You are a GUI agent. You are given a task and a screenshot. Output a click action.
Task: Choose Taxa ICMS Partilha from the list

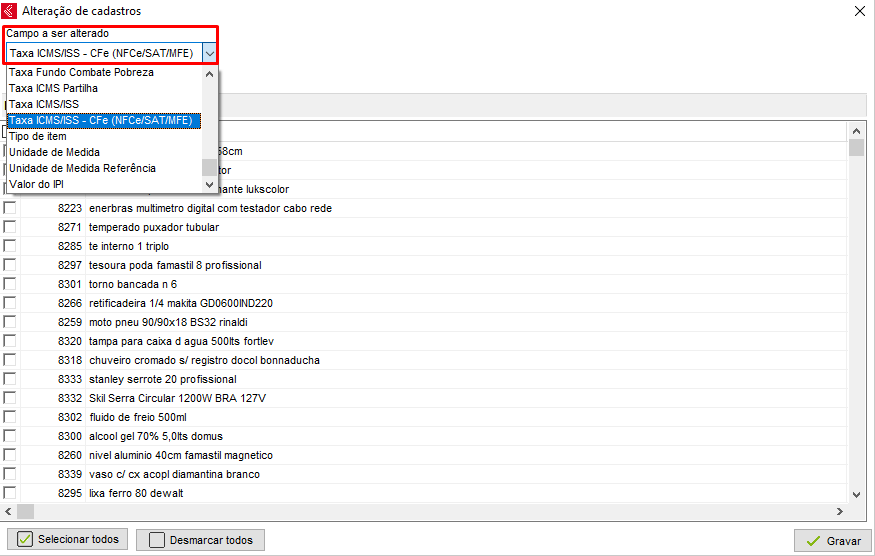[x=54, y=88]
